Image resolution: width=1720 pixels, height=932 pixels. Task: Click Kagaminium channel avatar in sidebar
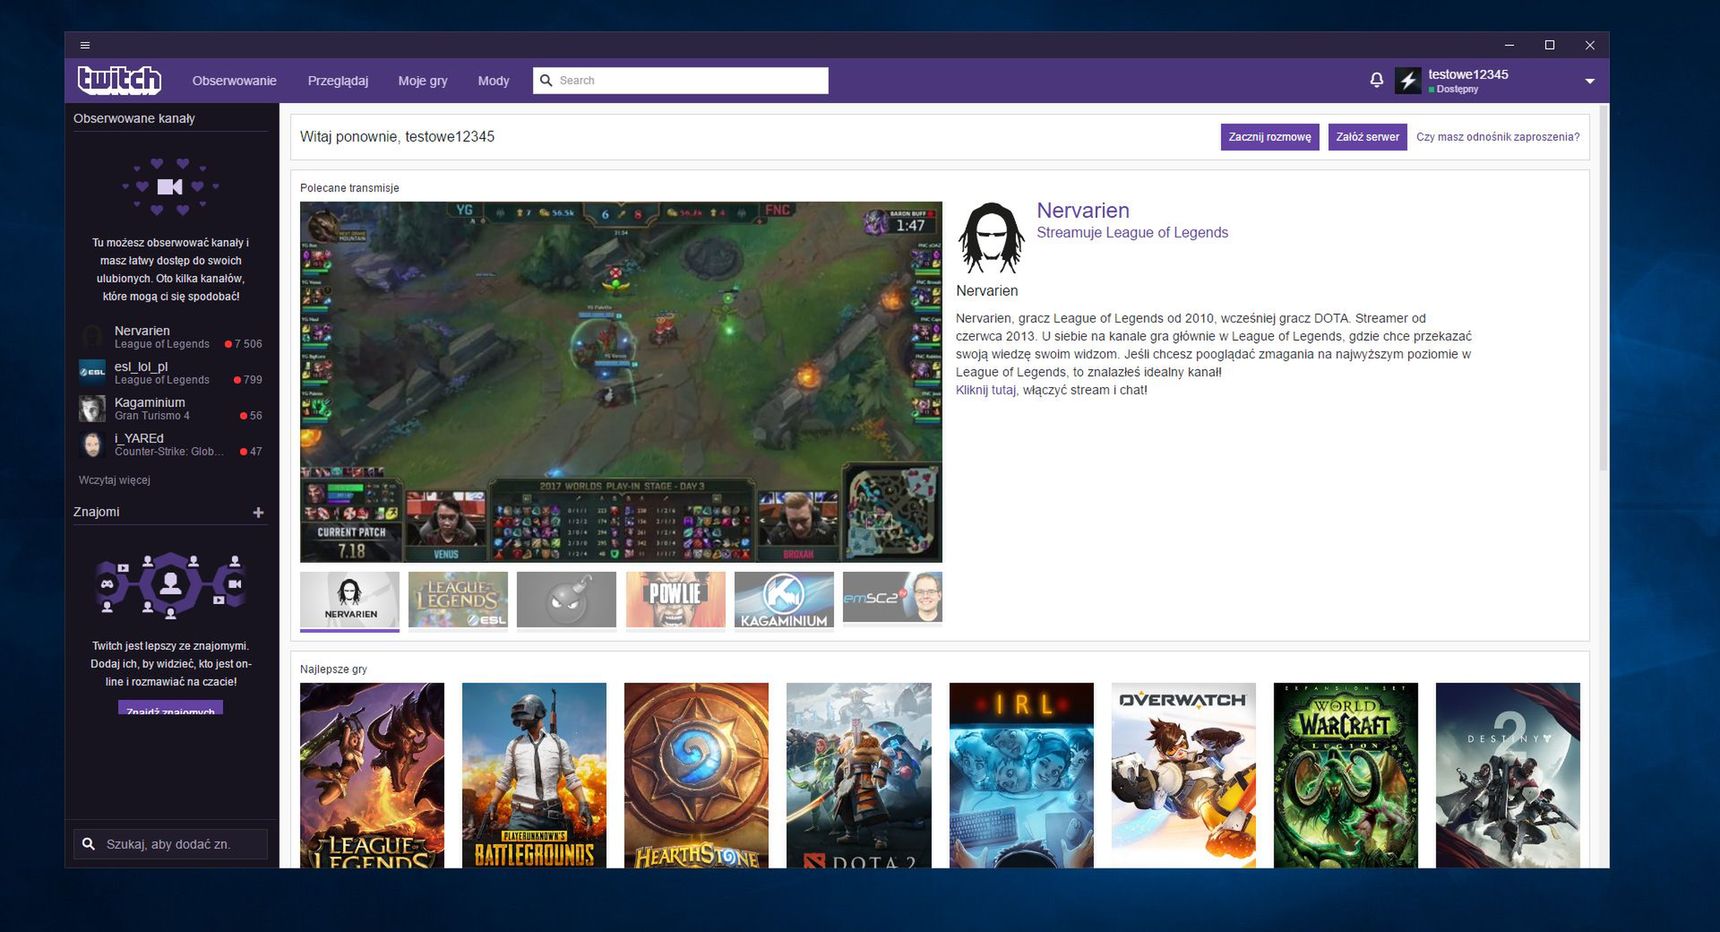[x=92, y=408]
